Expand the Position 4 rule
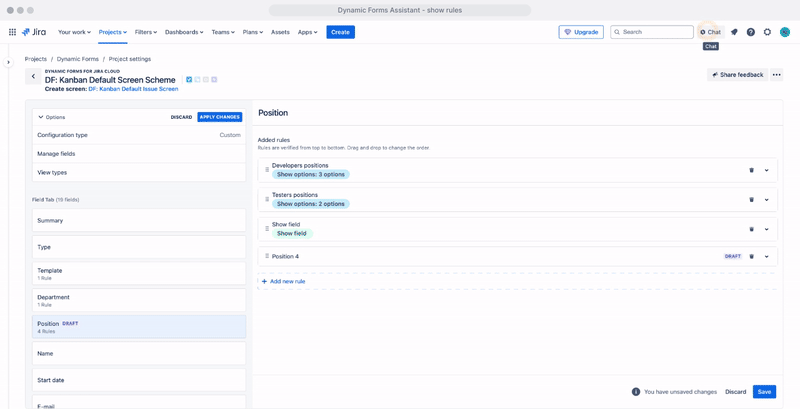This screenshot has width=800, height=409. coord(766,257)
